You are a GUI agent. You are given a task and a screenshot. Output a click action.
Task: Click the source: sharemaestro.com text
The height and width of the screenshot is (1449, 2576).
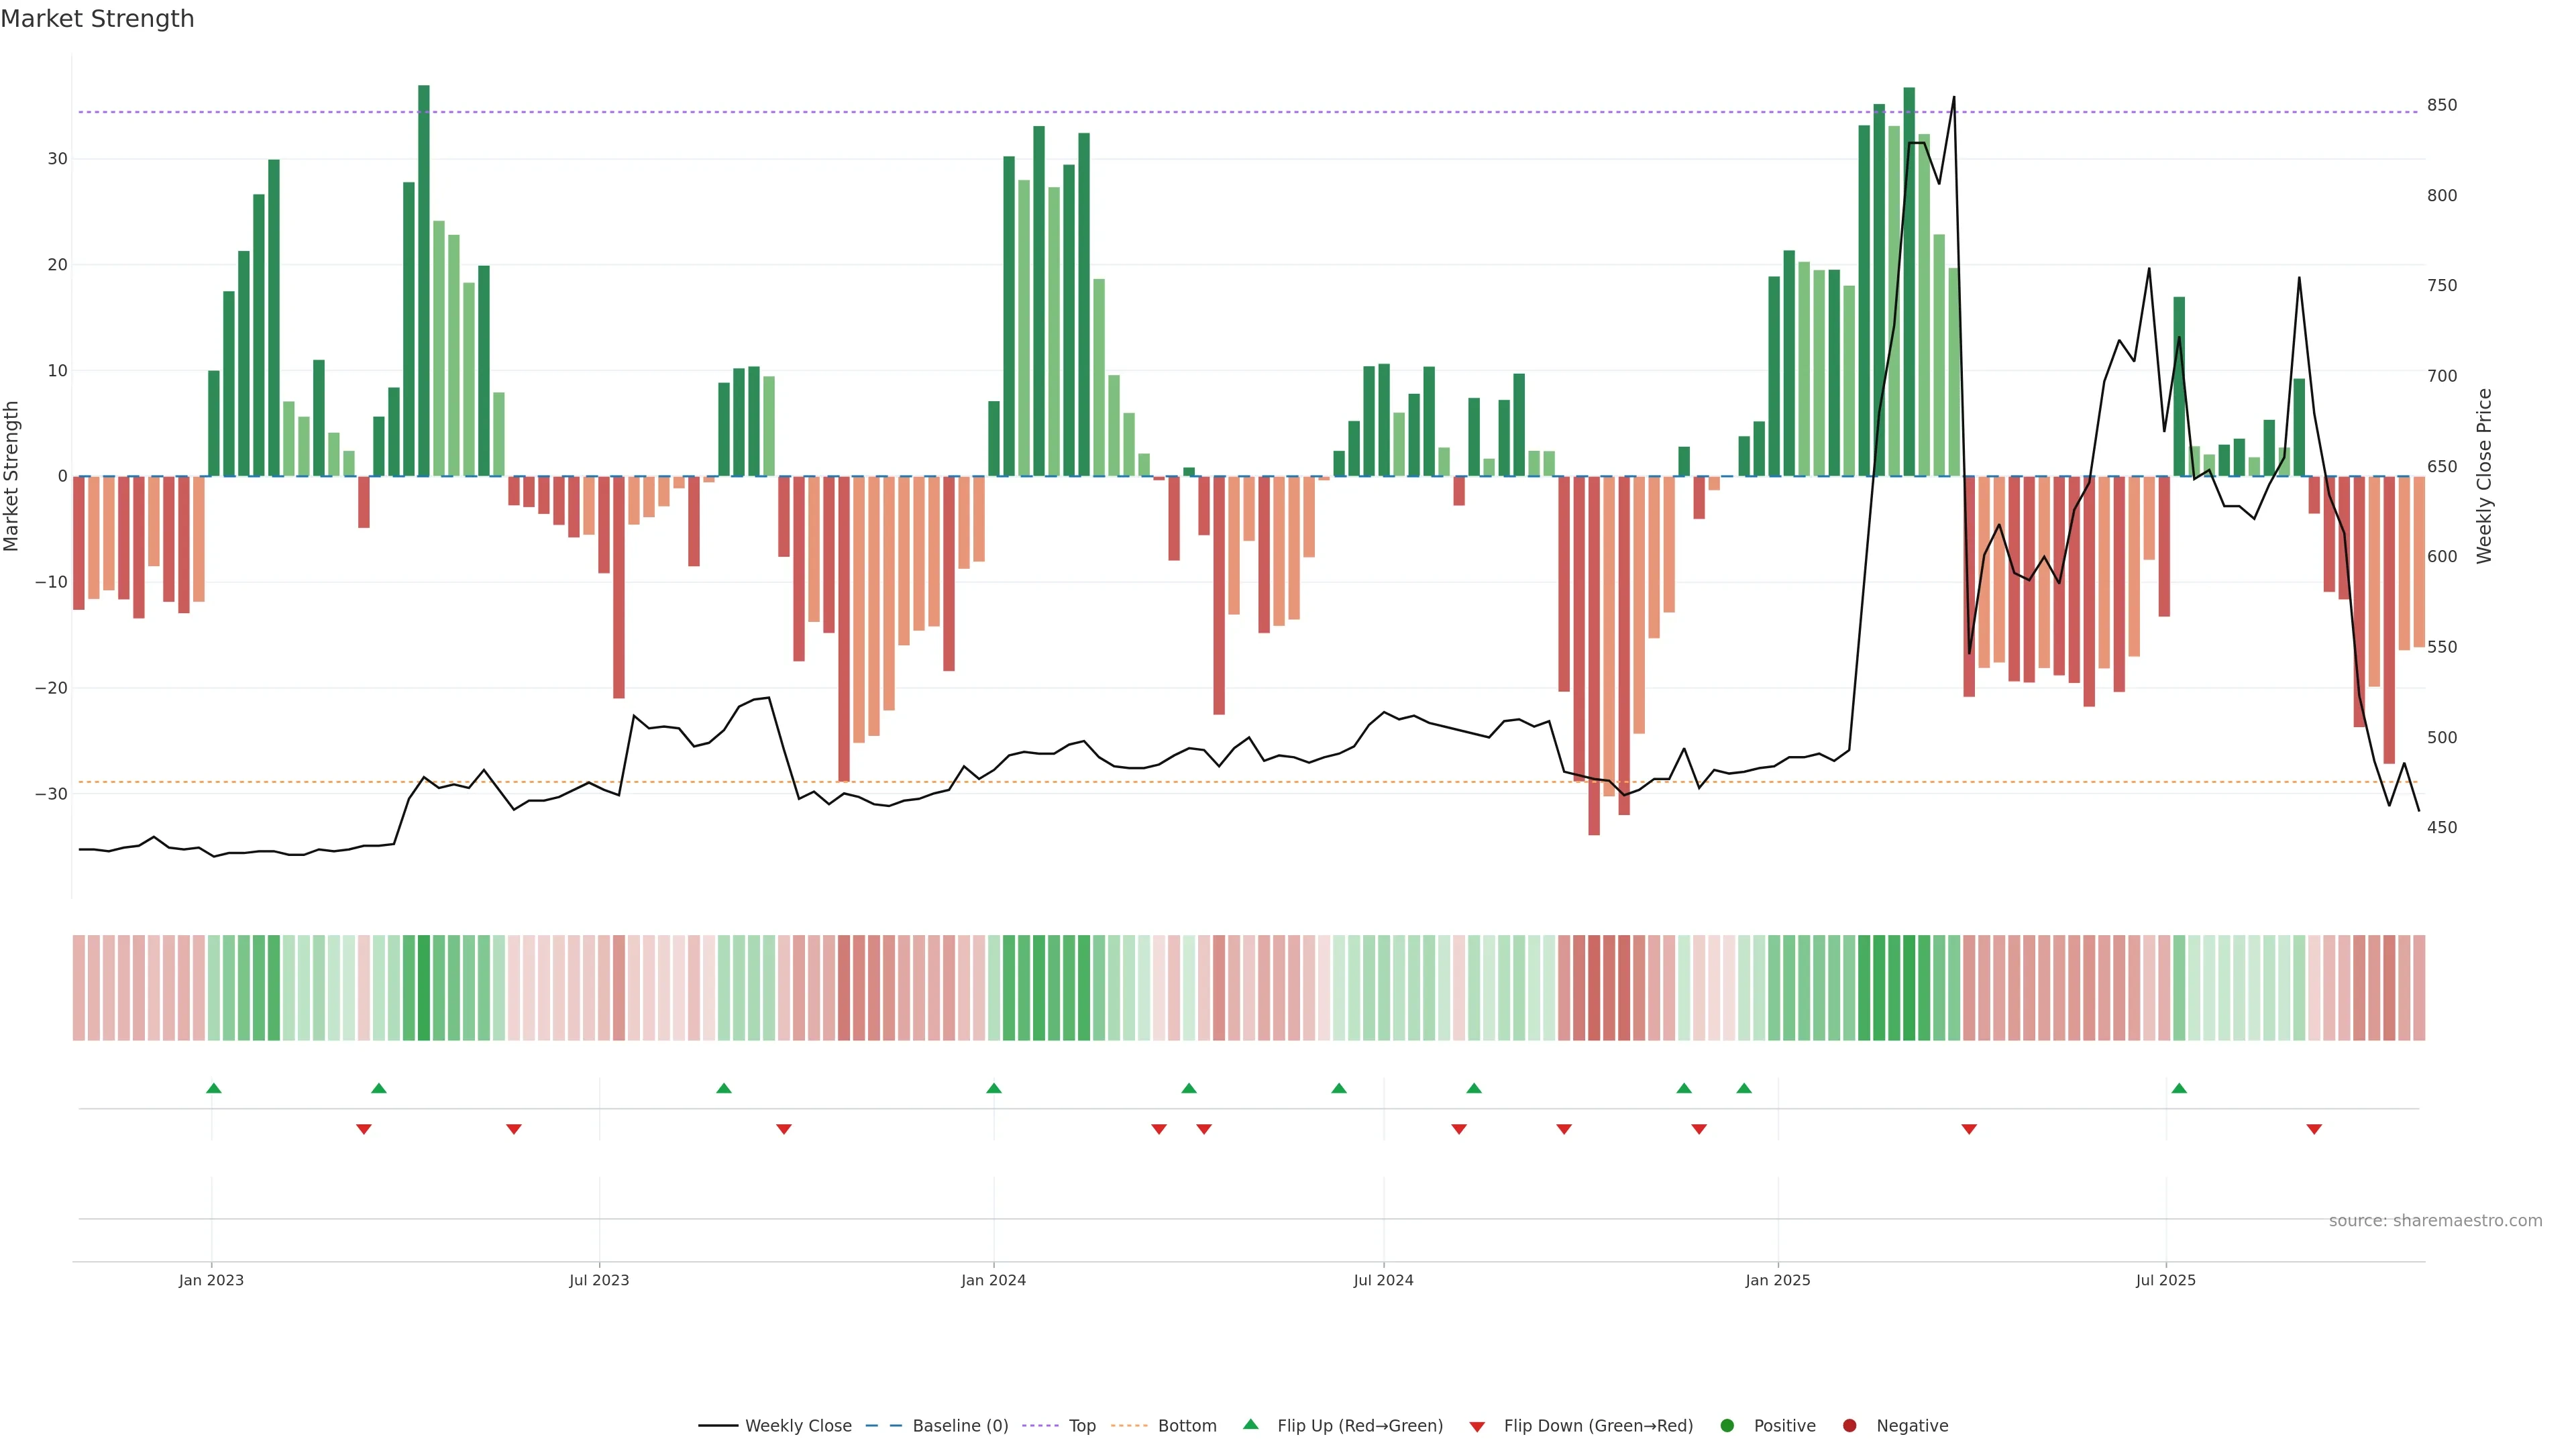(2435, 1220)
